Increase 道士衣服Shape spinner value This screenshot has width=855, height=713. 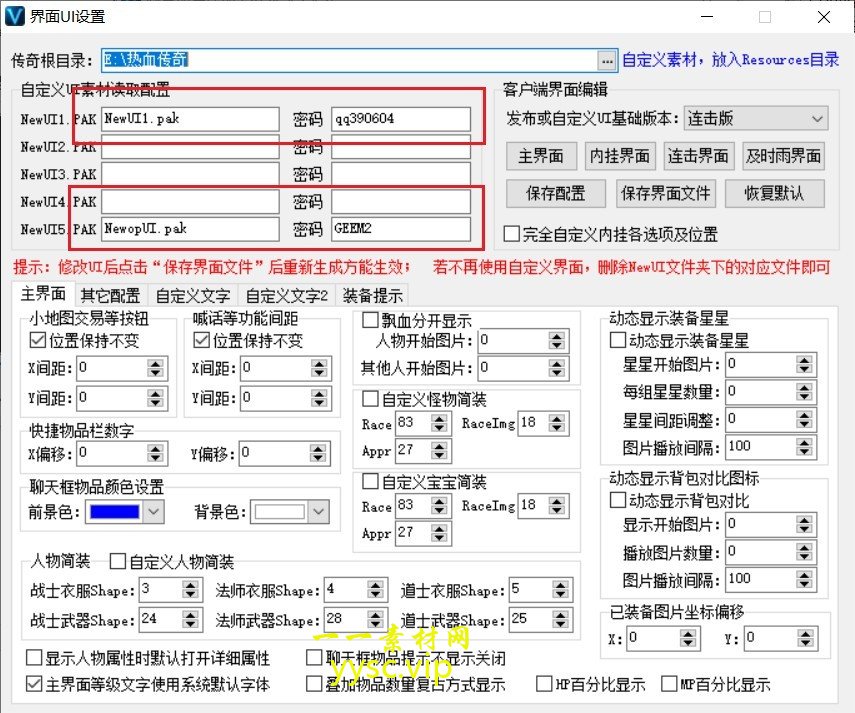561,585
